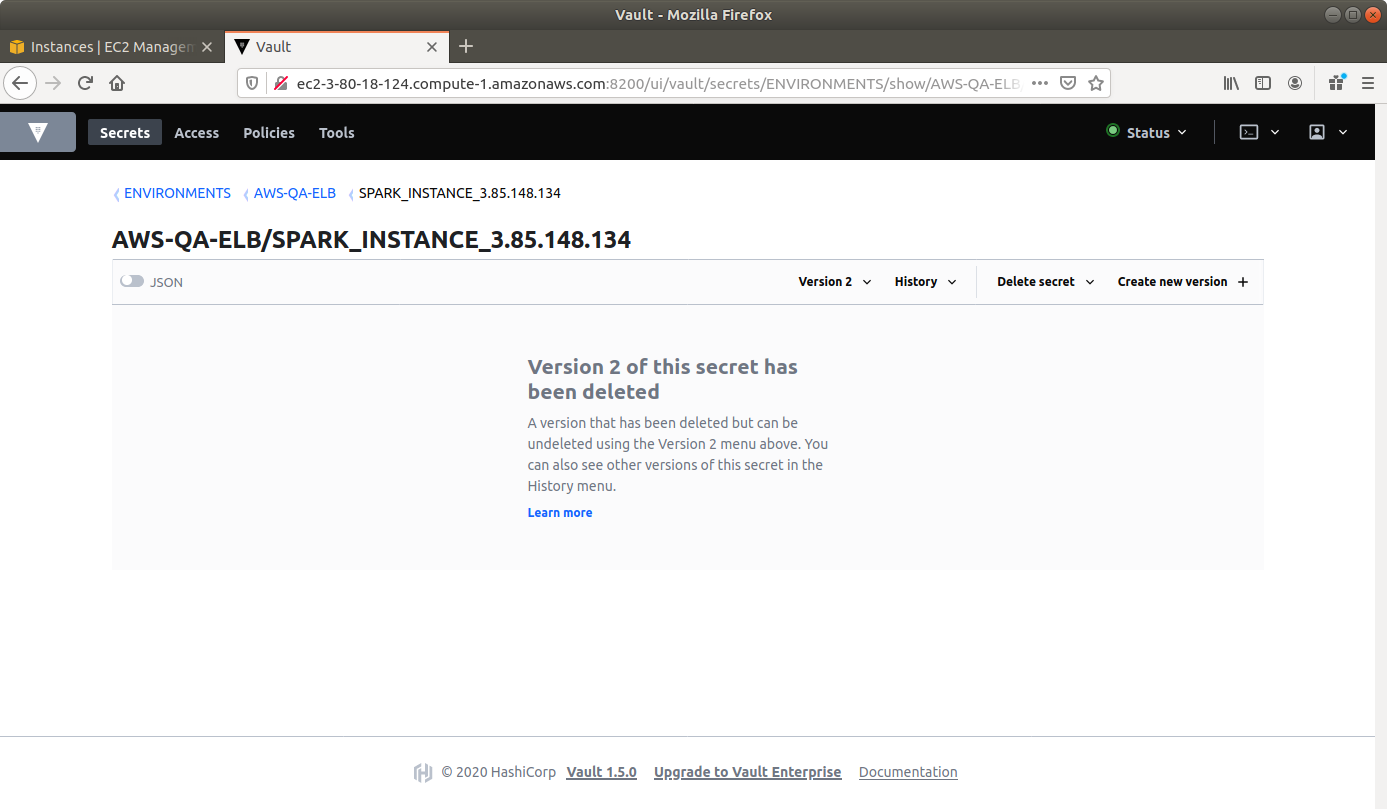Expand the Status dropdown
The width and height of the screenshot is (1387, 809).
(1147, 132)
